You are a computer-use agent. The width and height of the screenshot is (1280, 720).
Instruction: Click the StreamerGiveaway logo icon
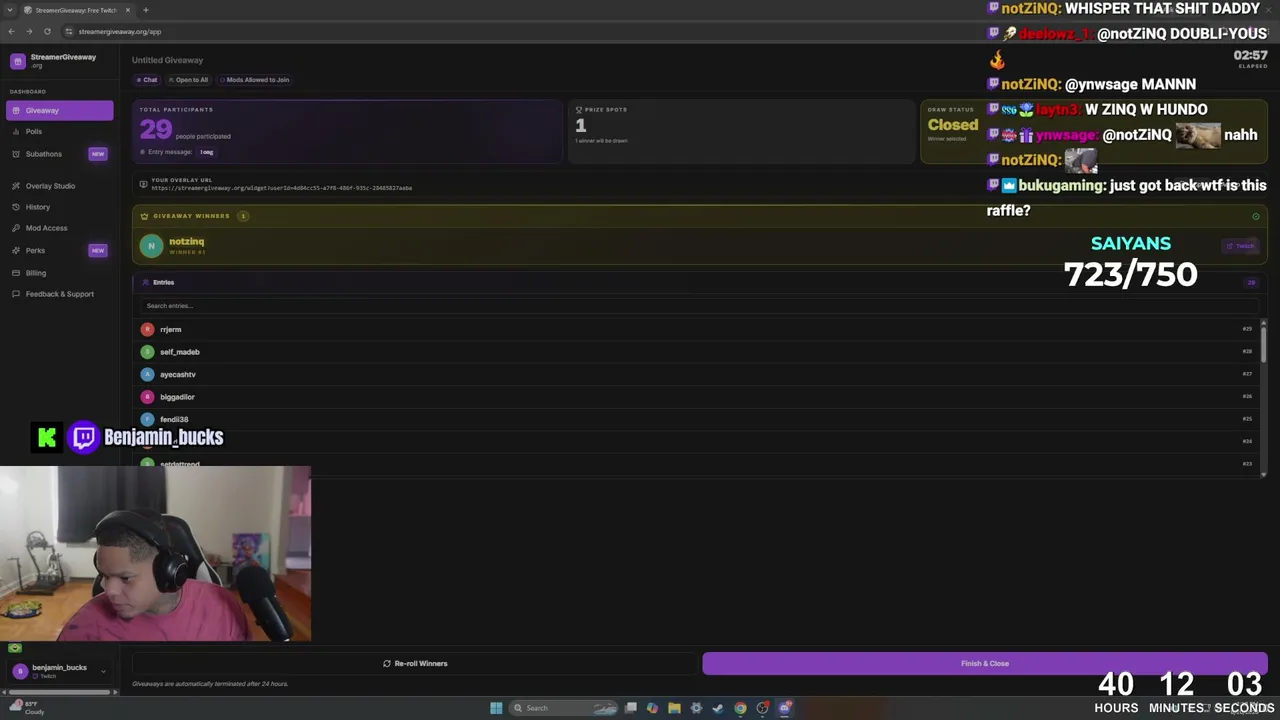point(17,61)
